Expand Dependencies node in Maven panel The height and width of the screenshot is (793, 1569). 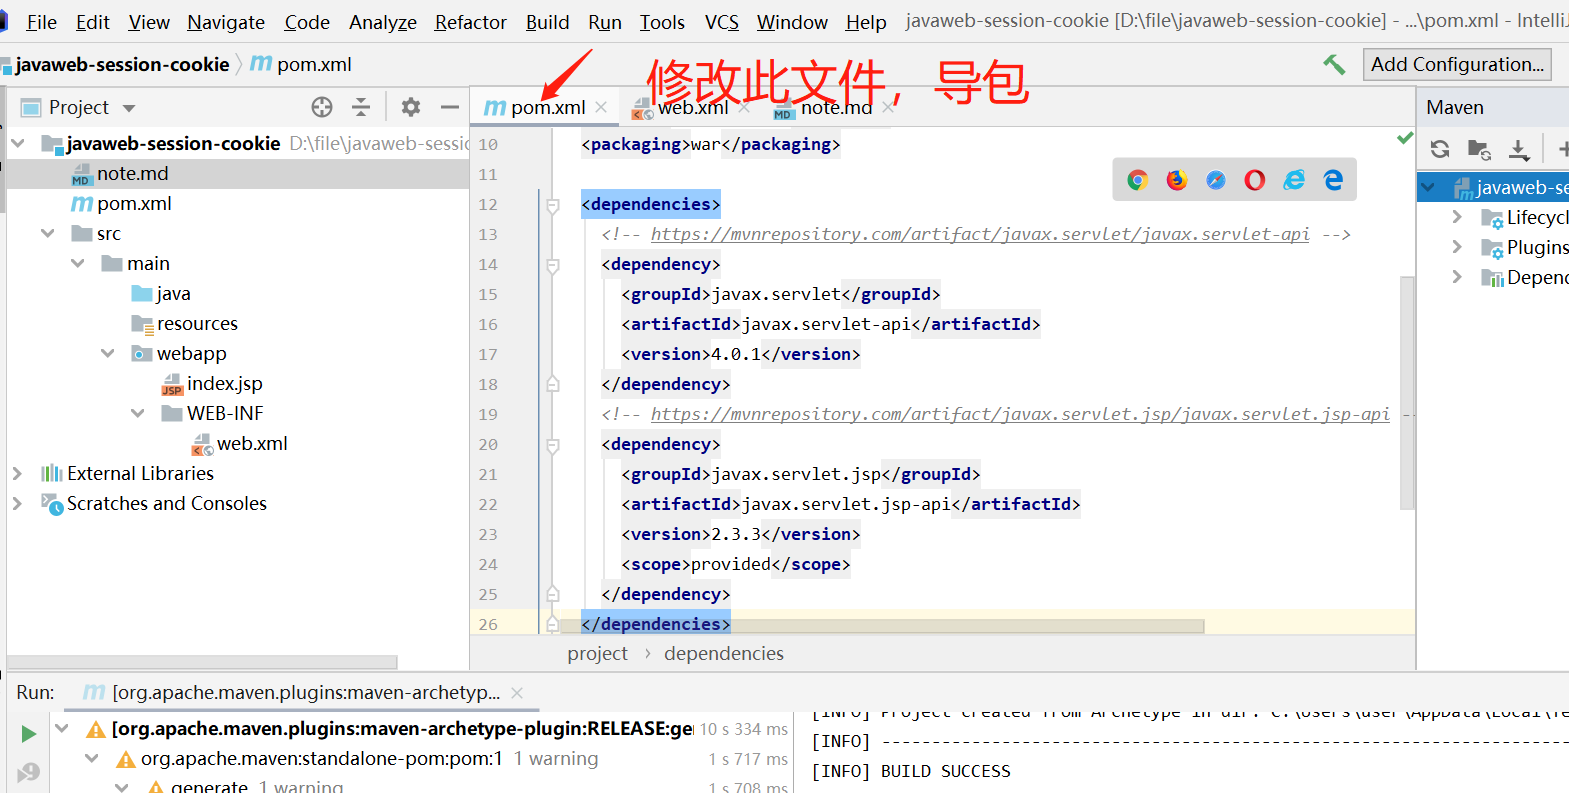tap(1457, 277)
